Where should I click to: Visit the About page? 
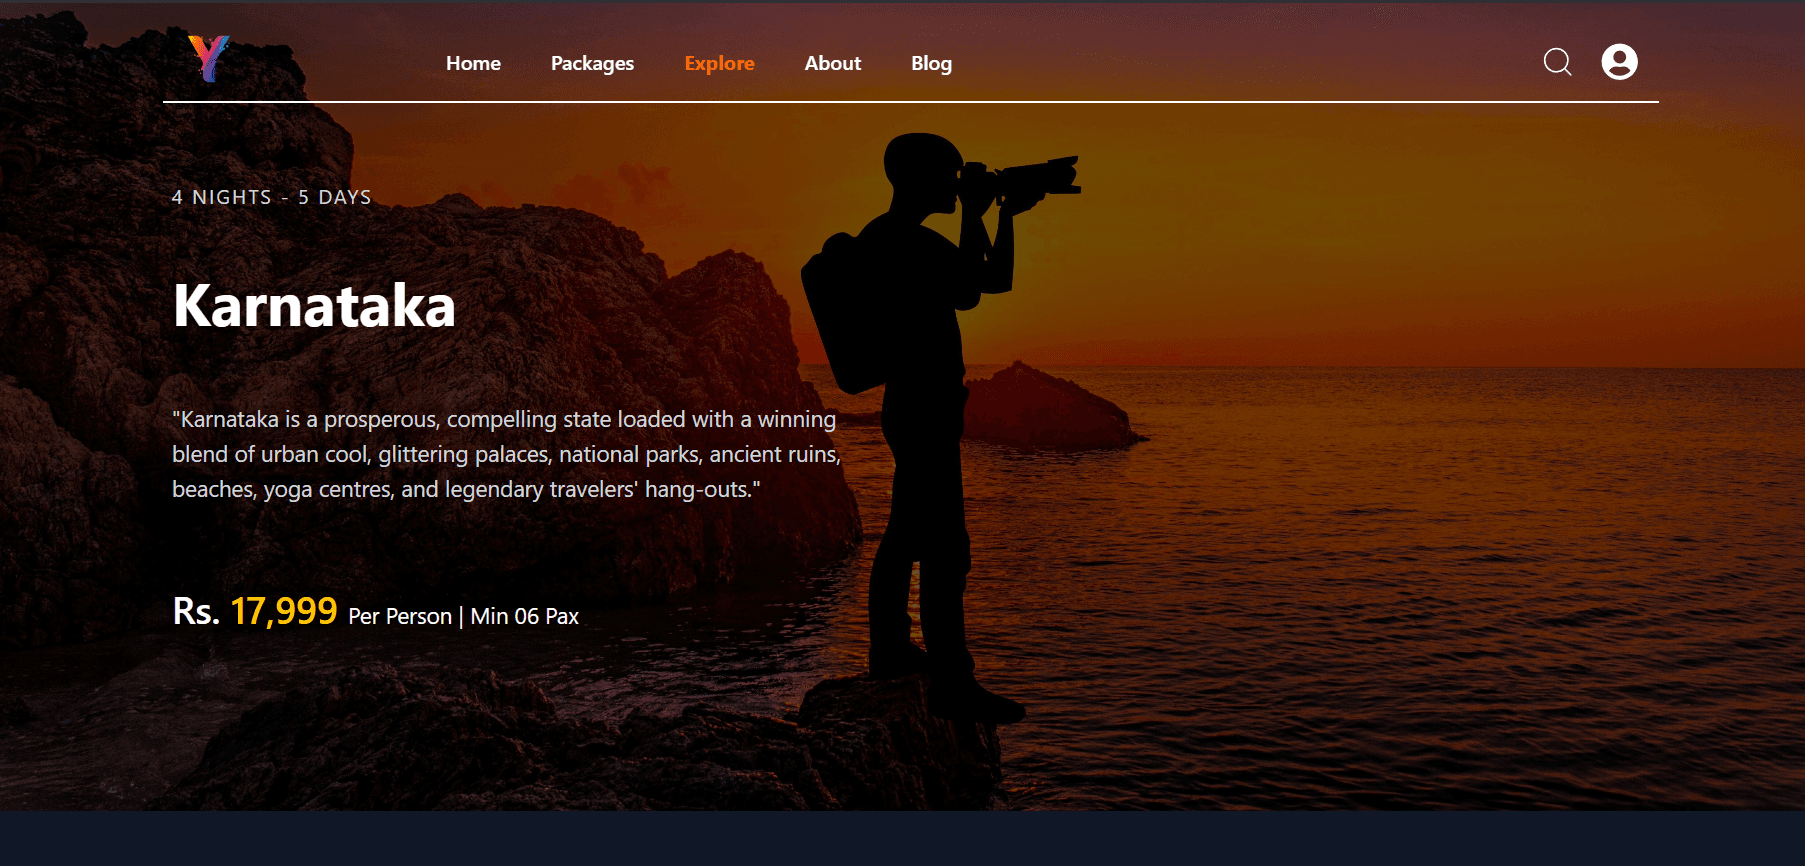[x=832, y=63]
